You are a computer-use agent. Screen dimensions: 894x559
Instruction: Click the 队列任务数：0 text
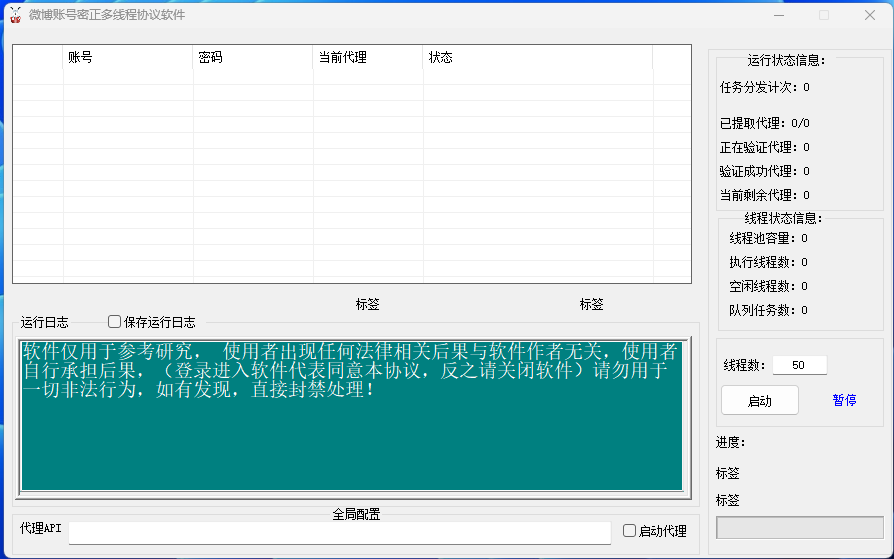click(769, 310)
